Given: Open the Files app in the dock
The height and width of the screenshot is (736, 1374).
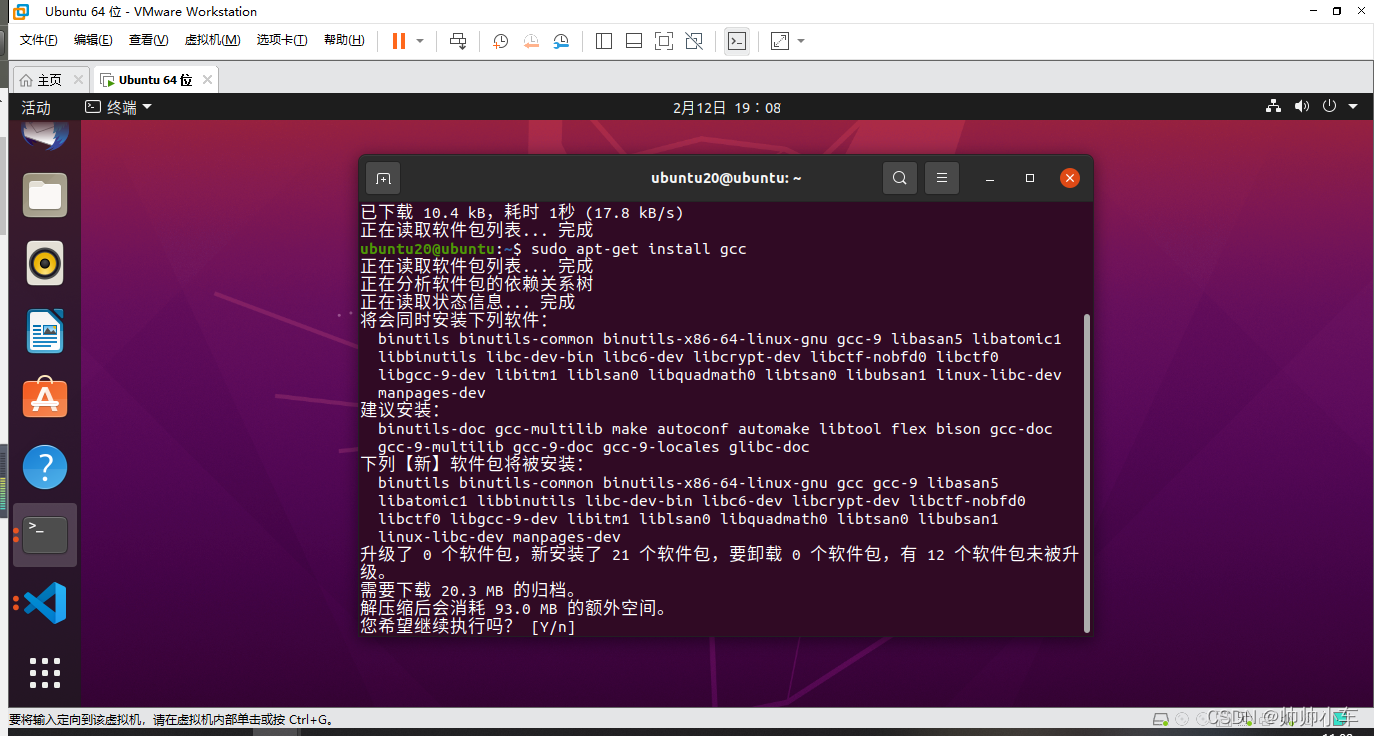Looking at the screenshot, I should 45,195.
